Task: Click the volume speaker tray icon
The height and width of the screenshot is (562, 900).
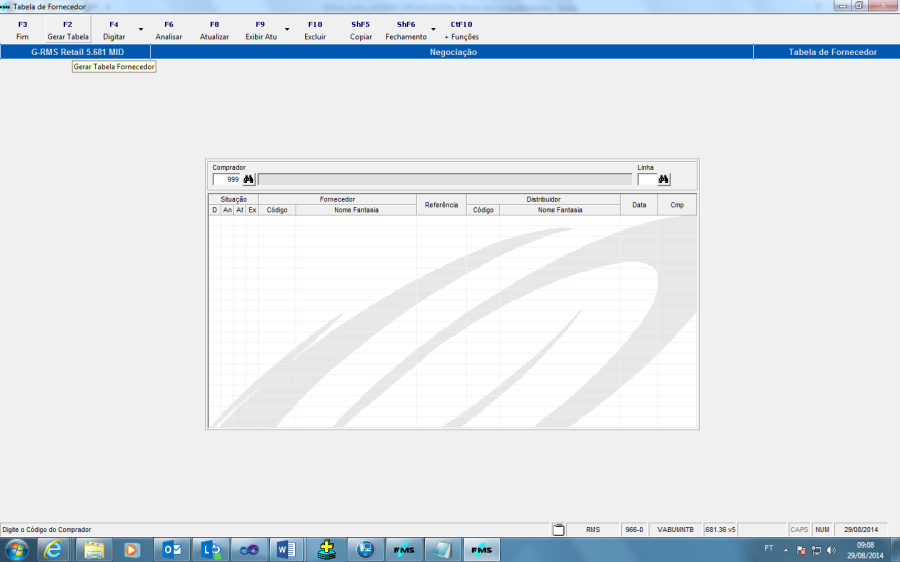Action: pyautogui.click(x=831, y=550)
